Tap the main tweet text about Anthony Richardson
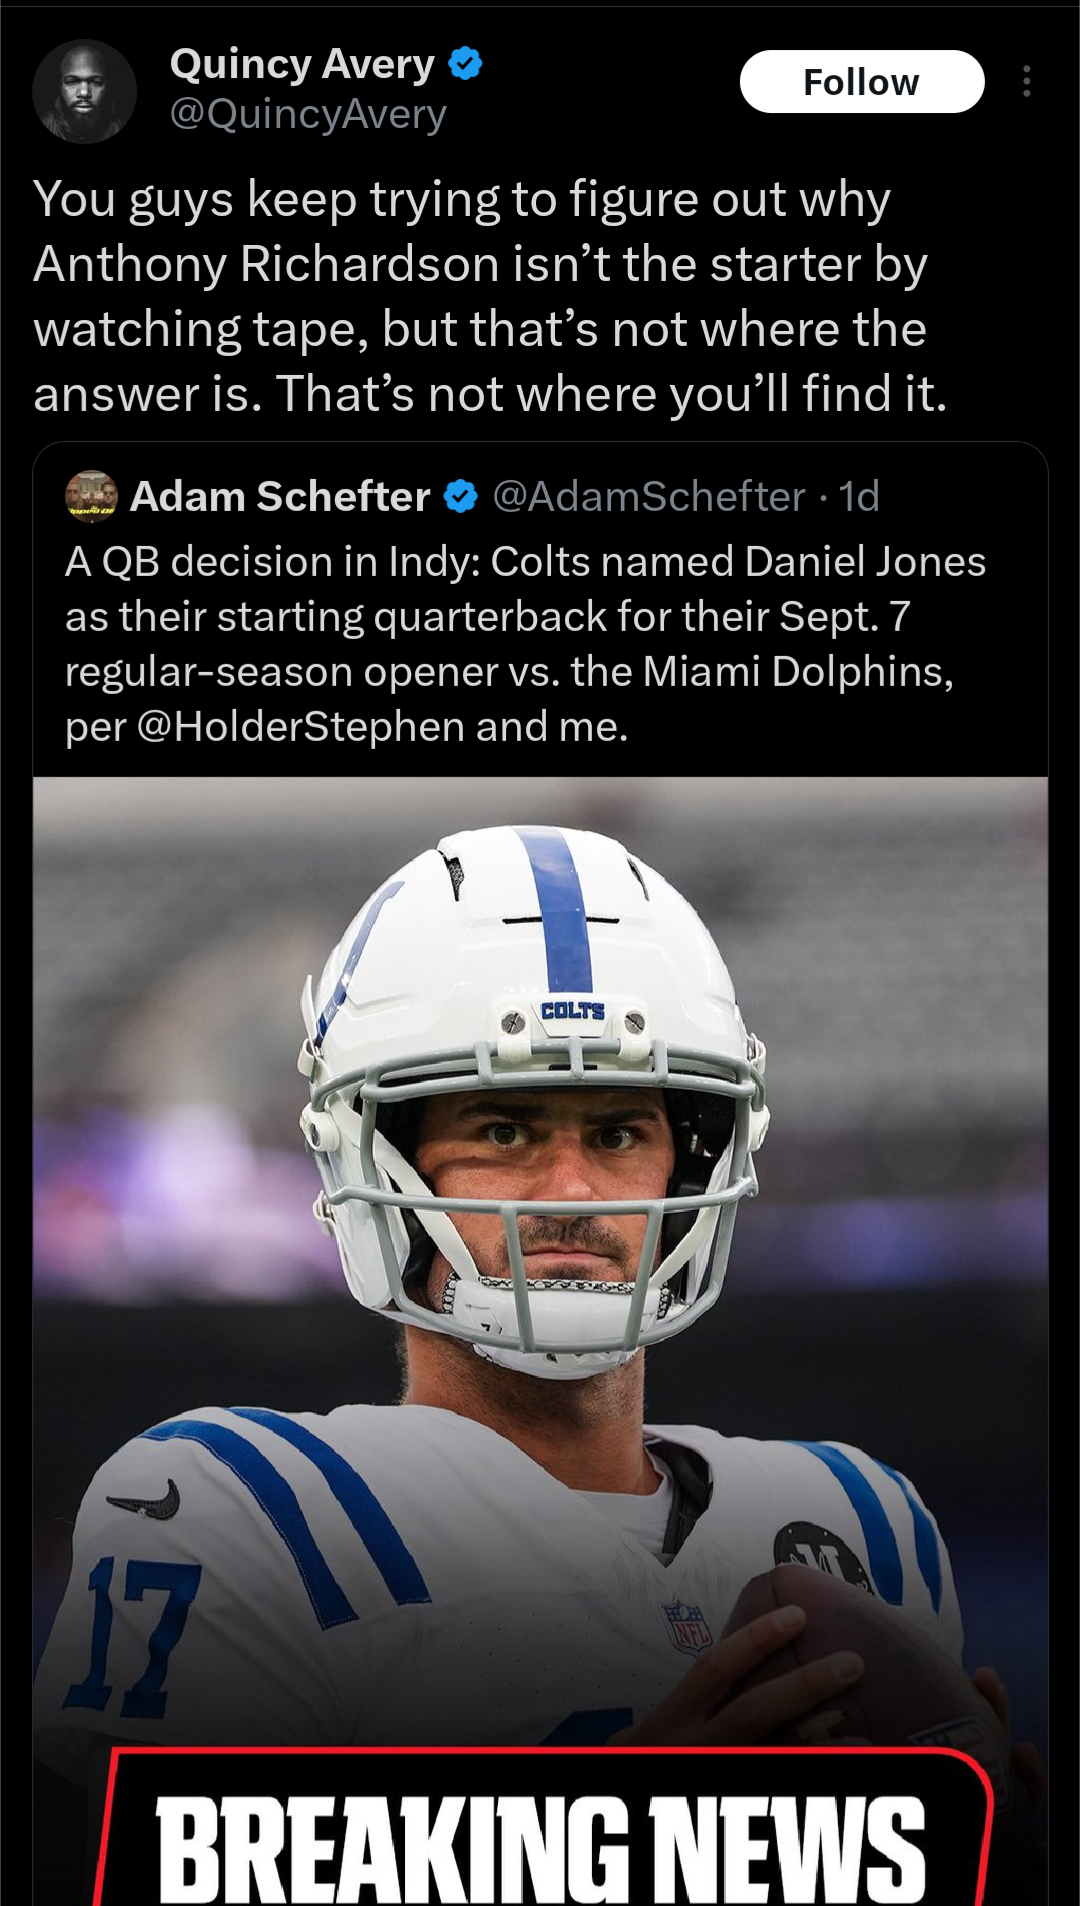The width and height of the screenshot is (1080, 1906). (490, 296)
